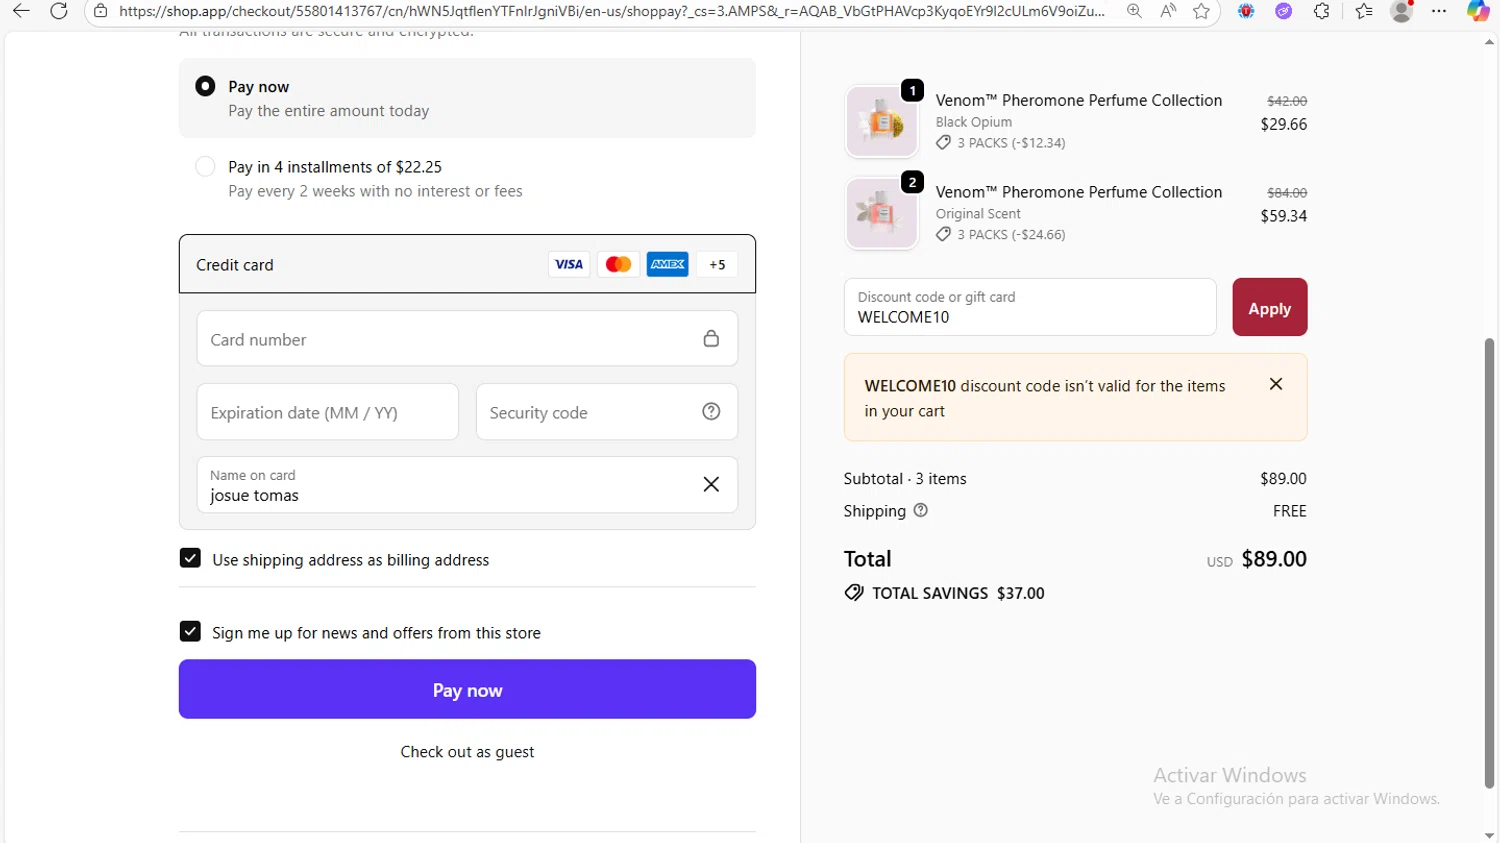Screen dimensions: 1500x843
Task: Open the zoom magnifier in the address bar
Action: click(1134, 11)
